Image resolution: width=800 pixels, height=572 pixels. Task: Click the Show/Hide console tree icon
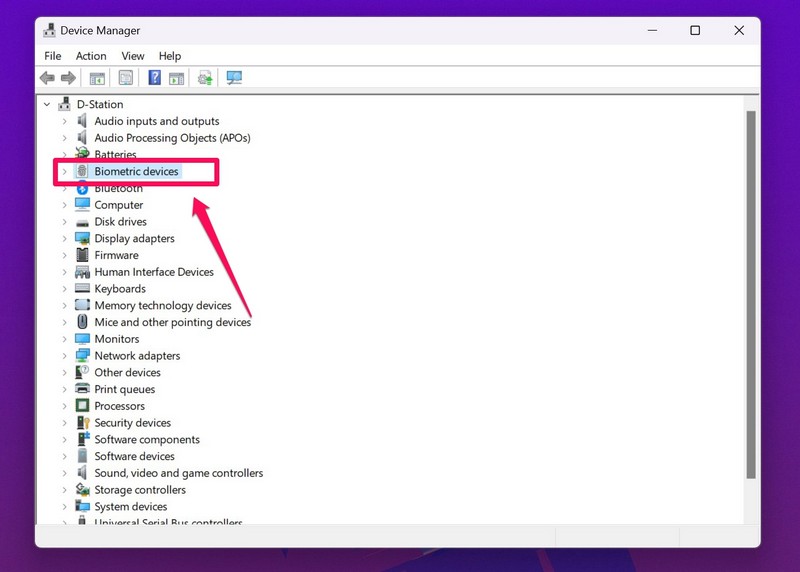[97, 78]
